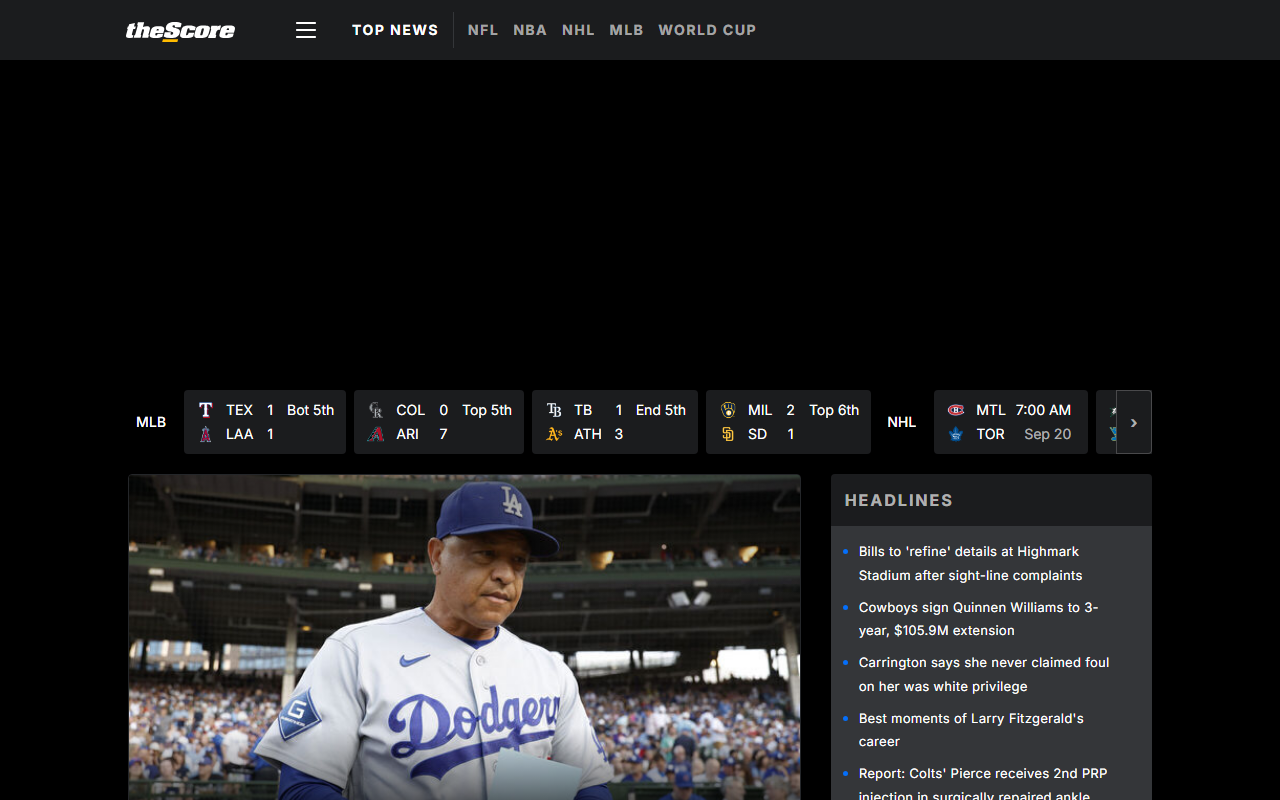
Task: Open the NBA section
Action: pos(530,30)
